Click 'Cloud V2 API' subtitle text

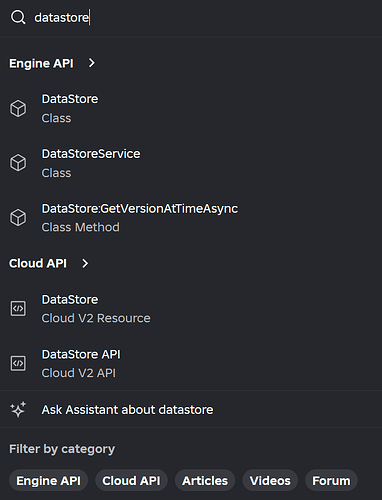coord(79,373)
